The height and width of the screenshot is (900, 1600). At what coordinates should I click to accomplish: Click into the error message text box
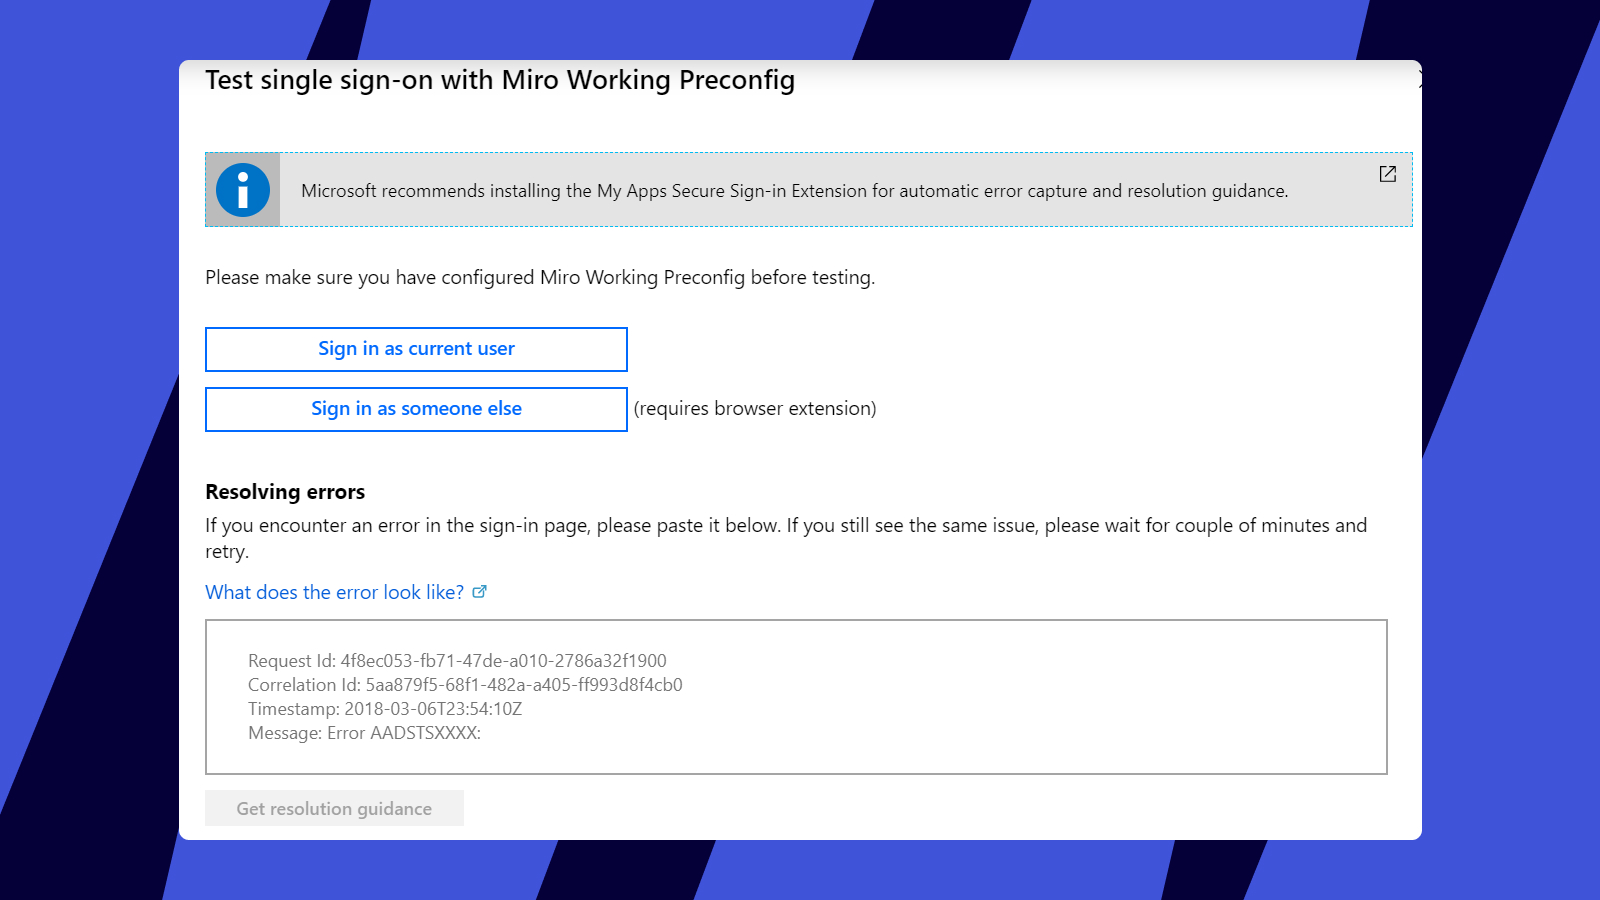796,697
